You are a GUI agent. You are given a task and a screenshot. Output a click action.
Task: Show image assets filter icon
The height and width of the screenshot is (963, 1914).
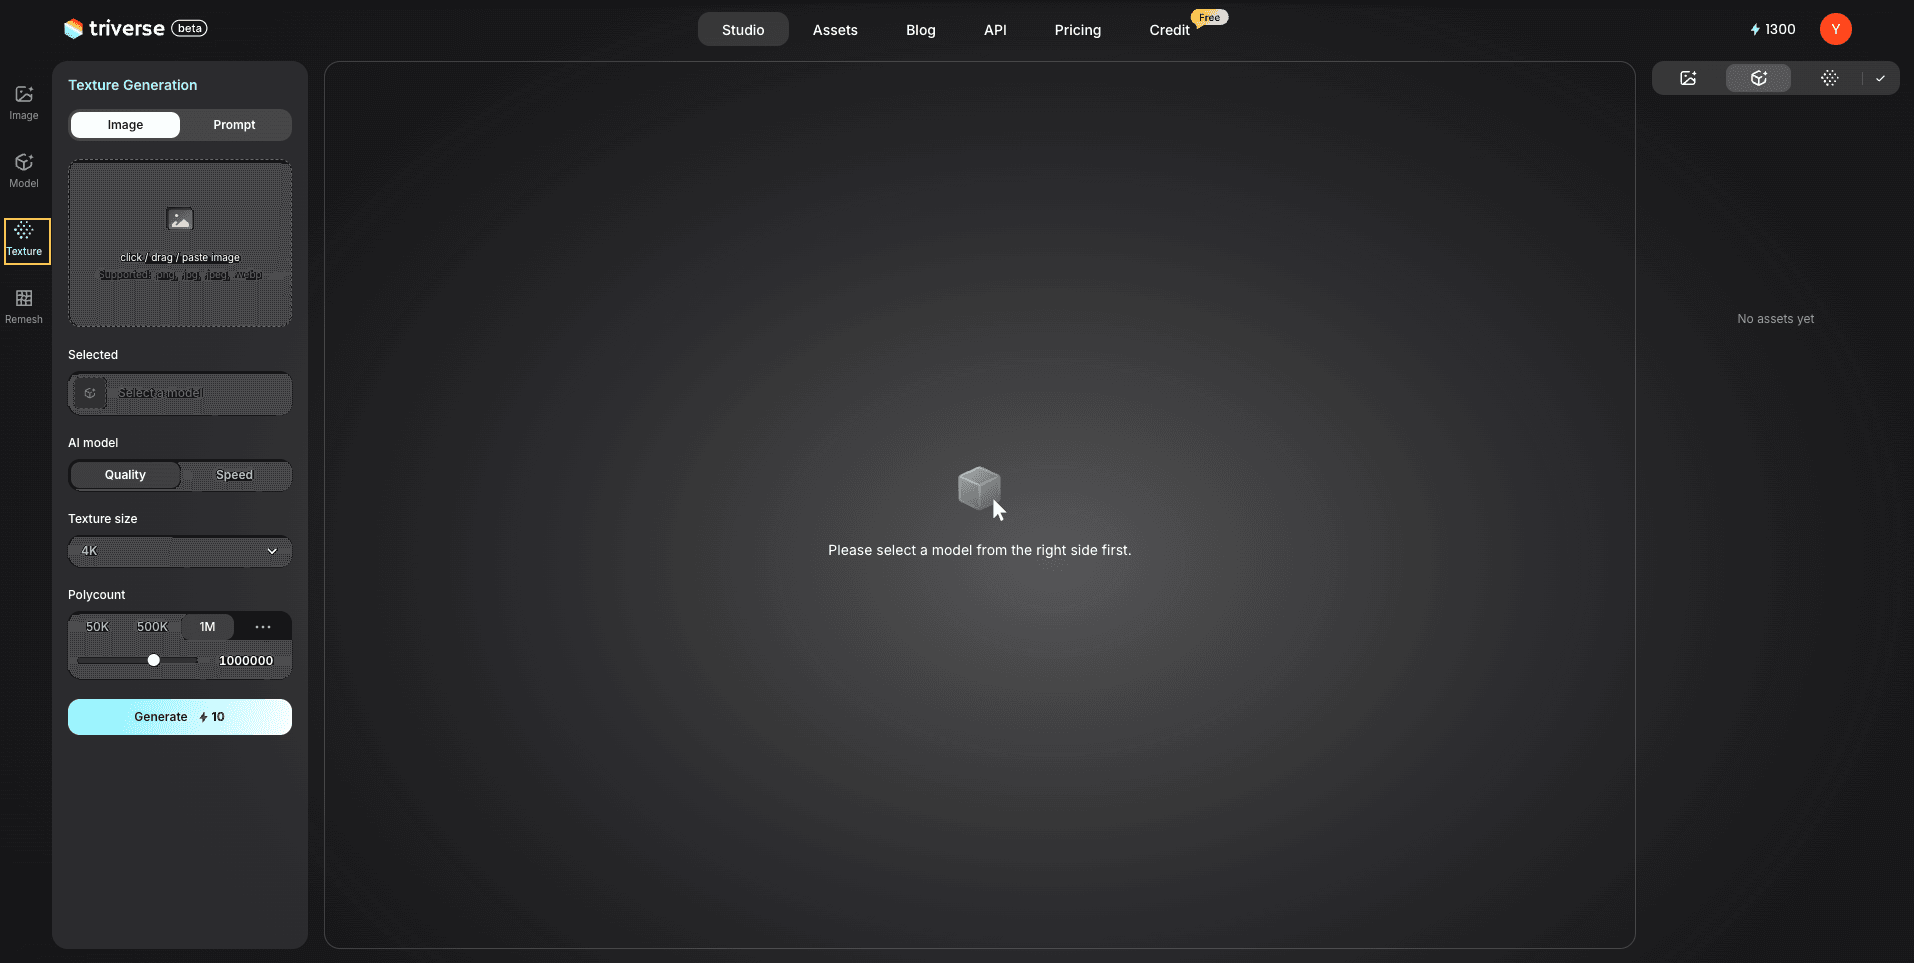[x=1688, y=78]
